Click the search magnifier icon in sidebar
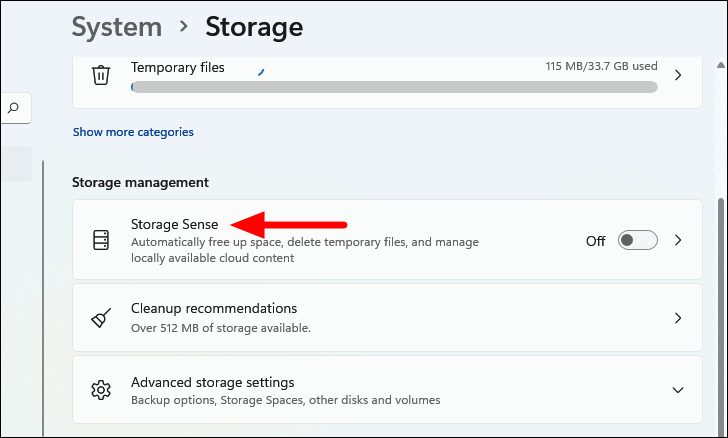728x438 pixels. 14,108
